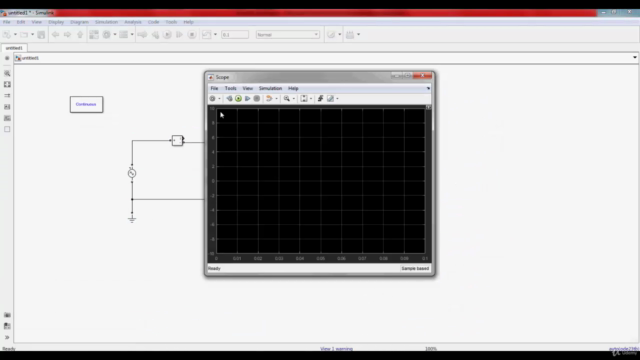This screenshot has width=640, height=360.
Task: Open the New Model toolbar icon
Action: 7,35
